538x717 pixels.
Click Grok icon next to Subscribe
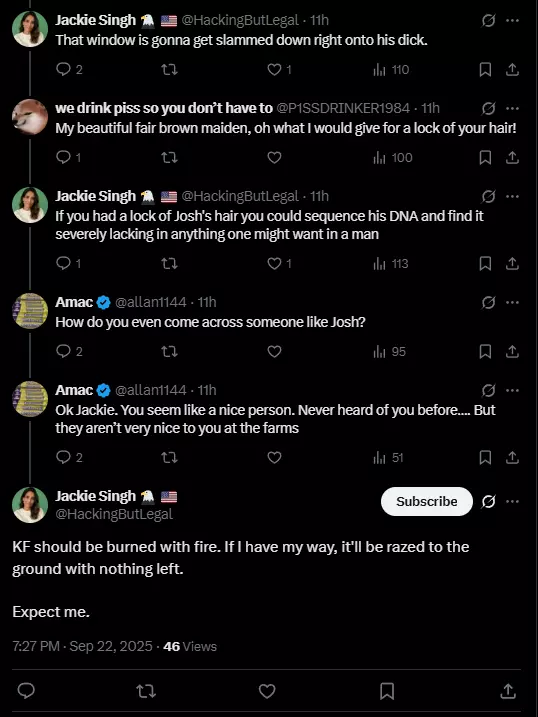coord(488,502)
